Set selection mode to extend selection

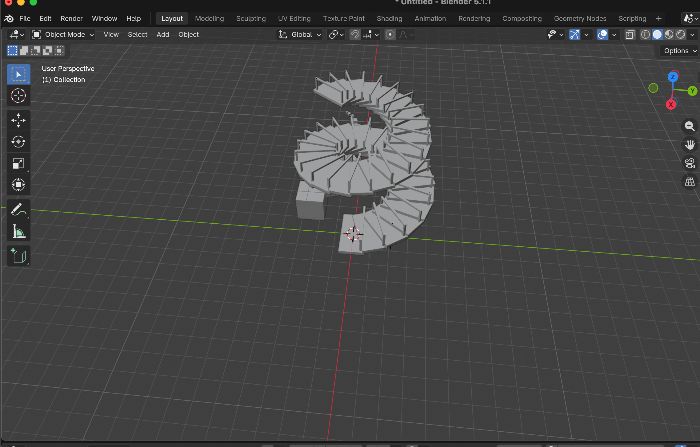(24, 51)
